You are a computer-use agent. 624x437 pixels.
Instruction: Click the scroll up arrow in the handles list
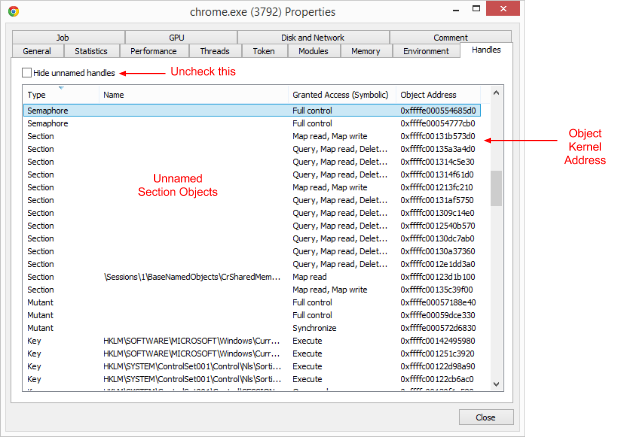click(x=496, y=93)
